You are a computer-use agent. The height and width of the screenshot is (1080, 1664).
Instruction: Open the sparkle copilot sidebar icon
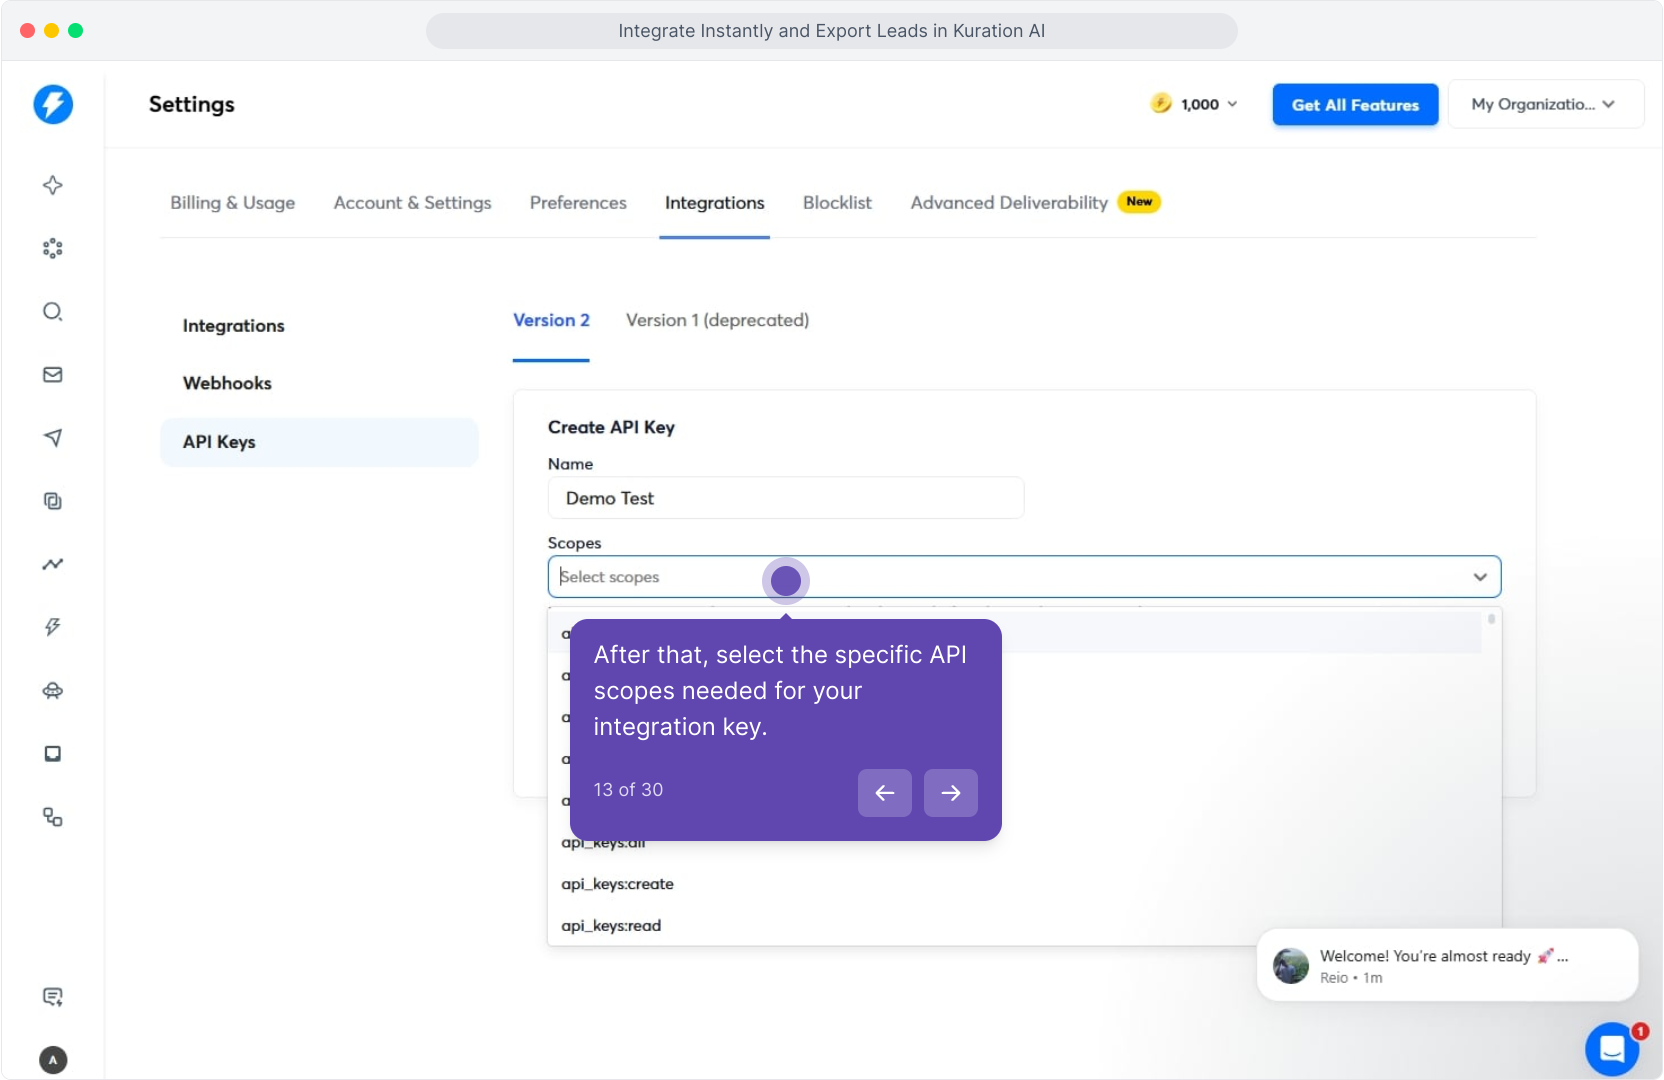point(53,185)
